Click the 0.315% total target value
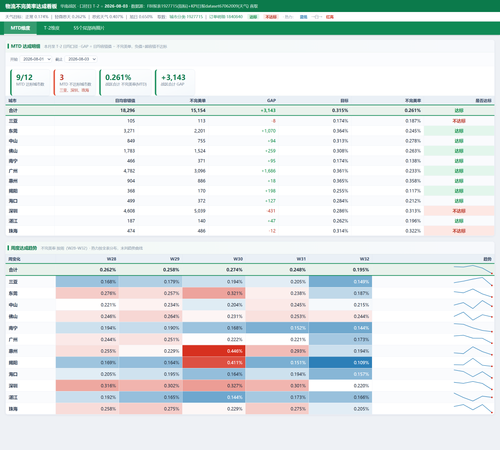This screenshot has width=500, height=450. pos(340,110)
